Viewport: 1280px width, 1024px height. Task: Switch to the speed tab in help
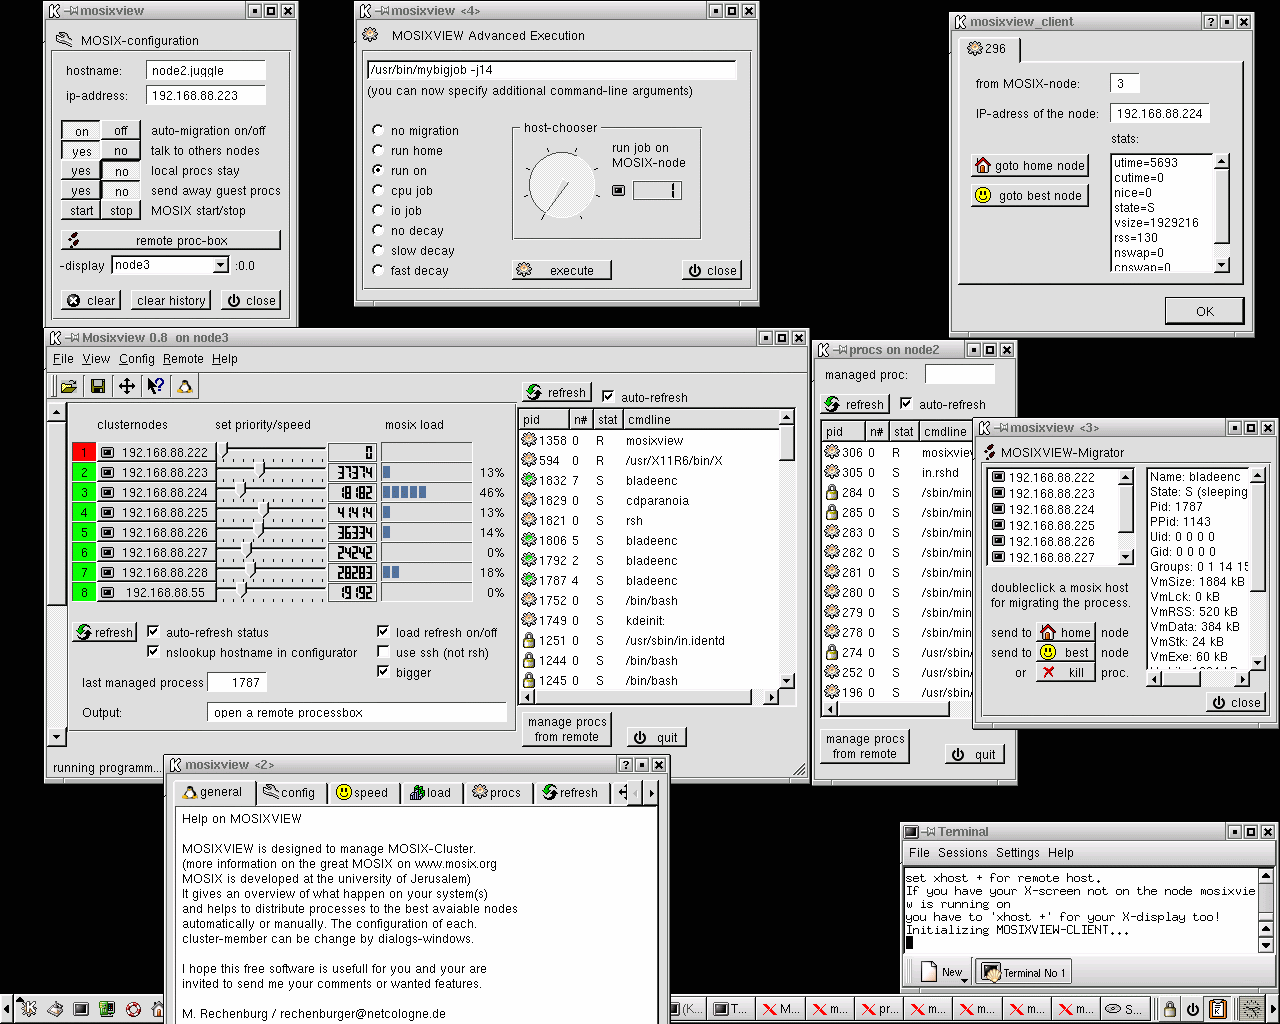pos(363,792)
